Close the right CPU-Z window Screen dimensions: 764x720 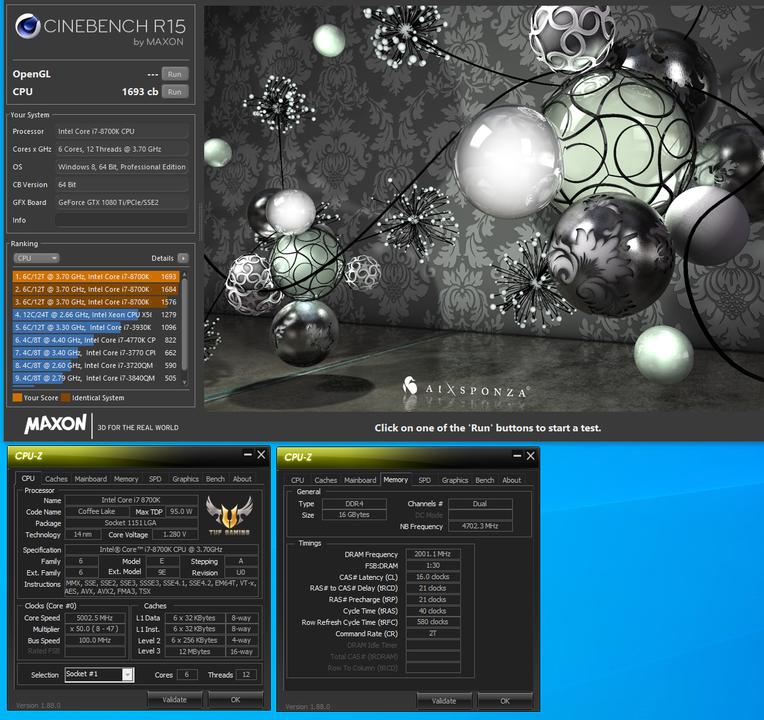click(531, 456)
